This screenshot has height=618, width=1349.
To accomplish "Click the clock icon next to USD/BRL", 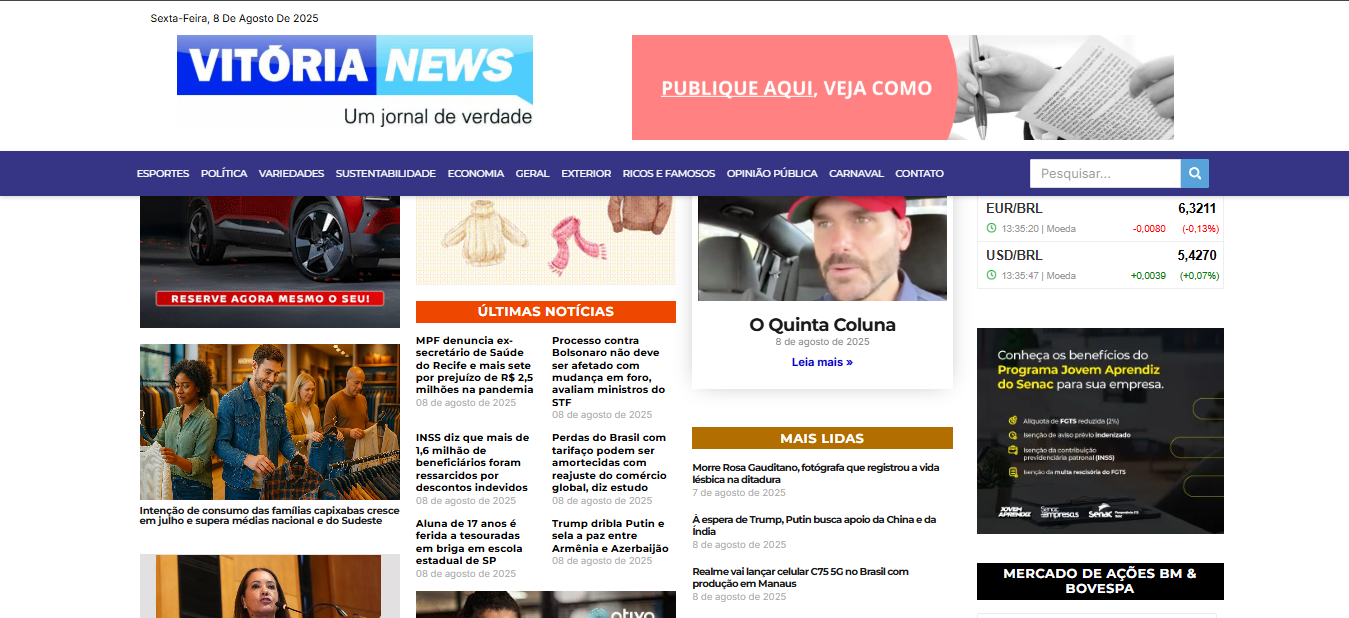I will click(990, 275).
